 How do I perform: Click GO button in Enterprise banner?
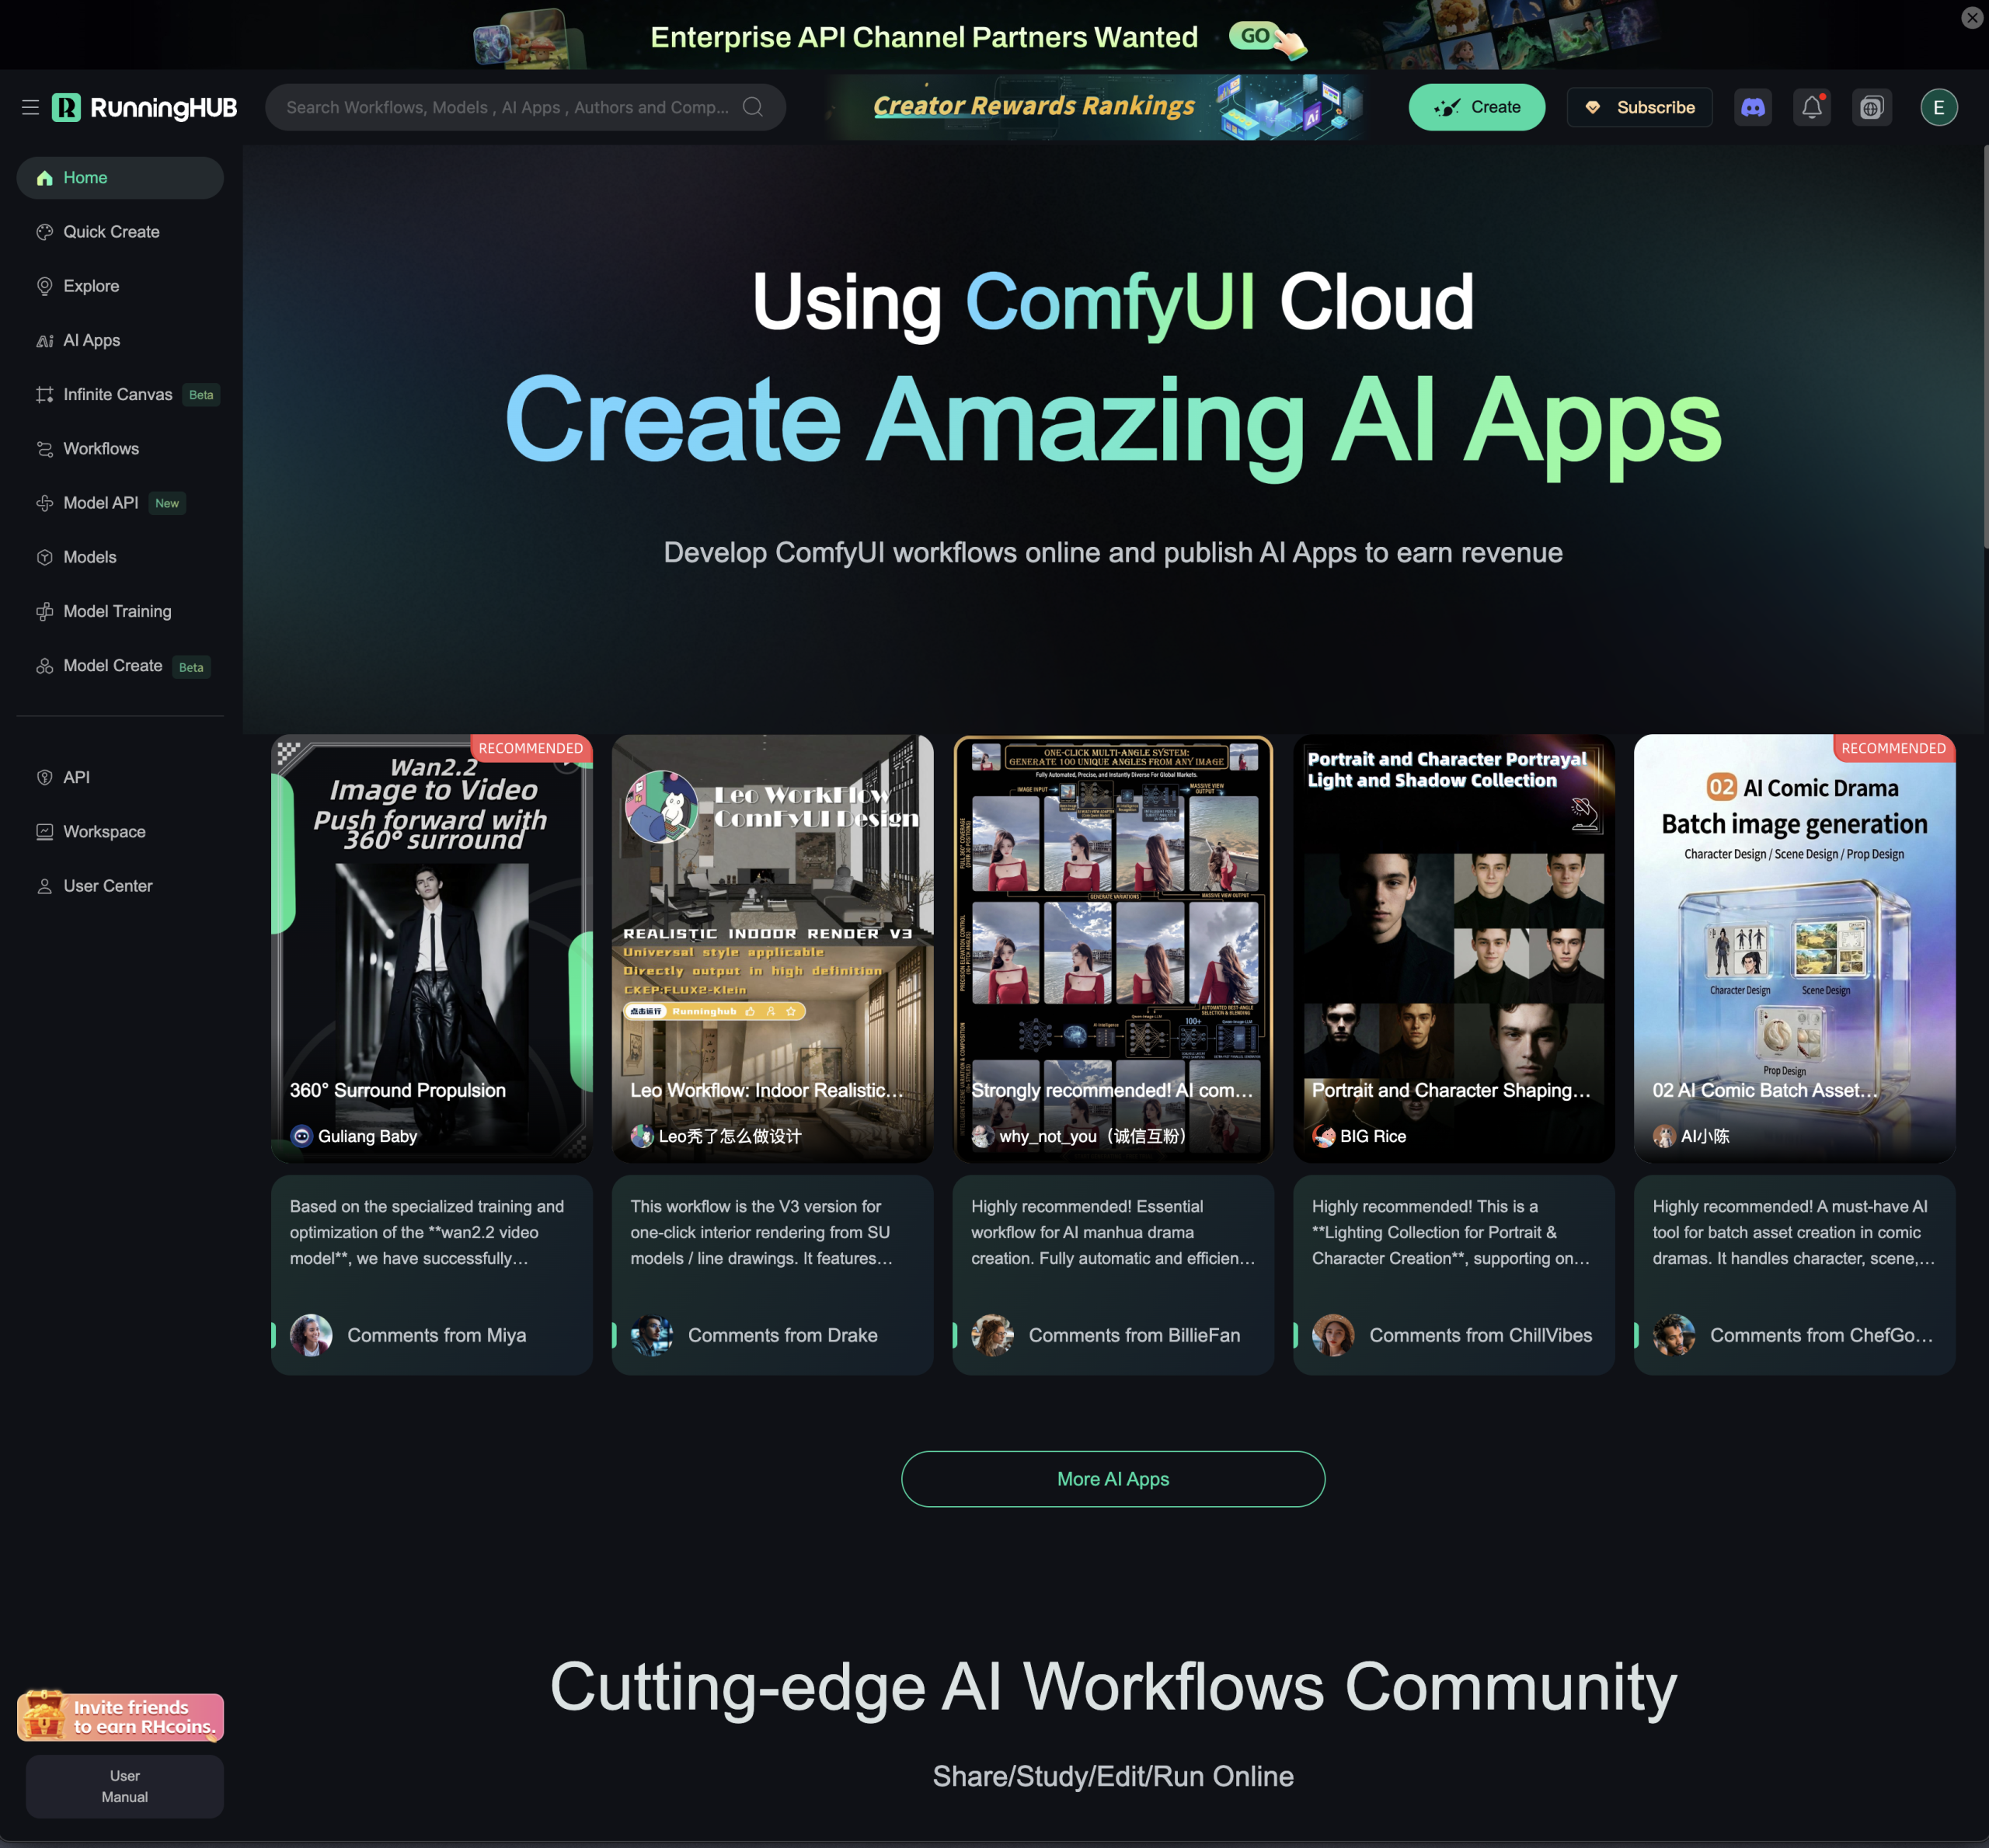[1255, 36]
